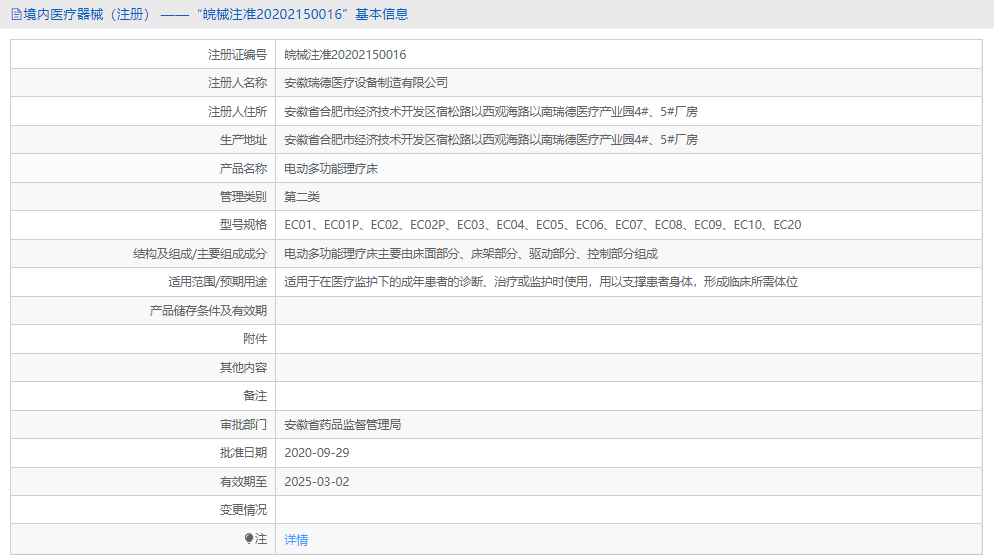
Task: Click the 生产地址 label
Action: click(243, 140)
